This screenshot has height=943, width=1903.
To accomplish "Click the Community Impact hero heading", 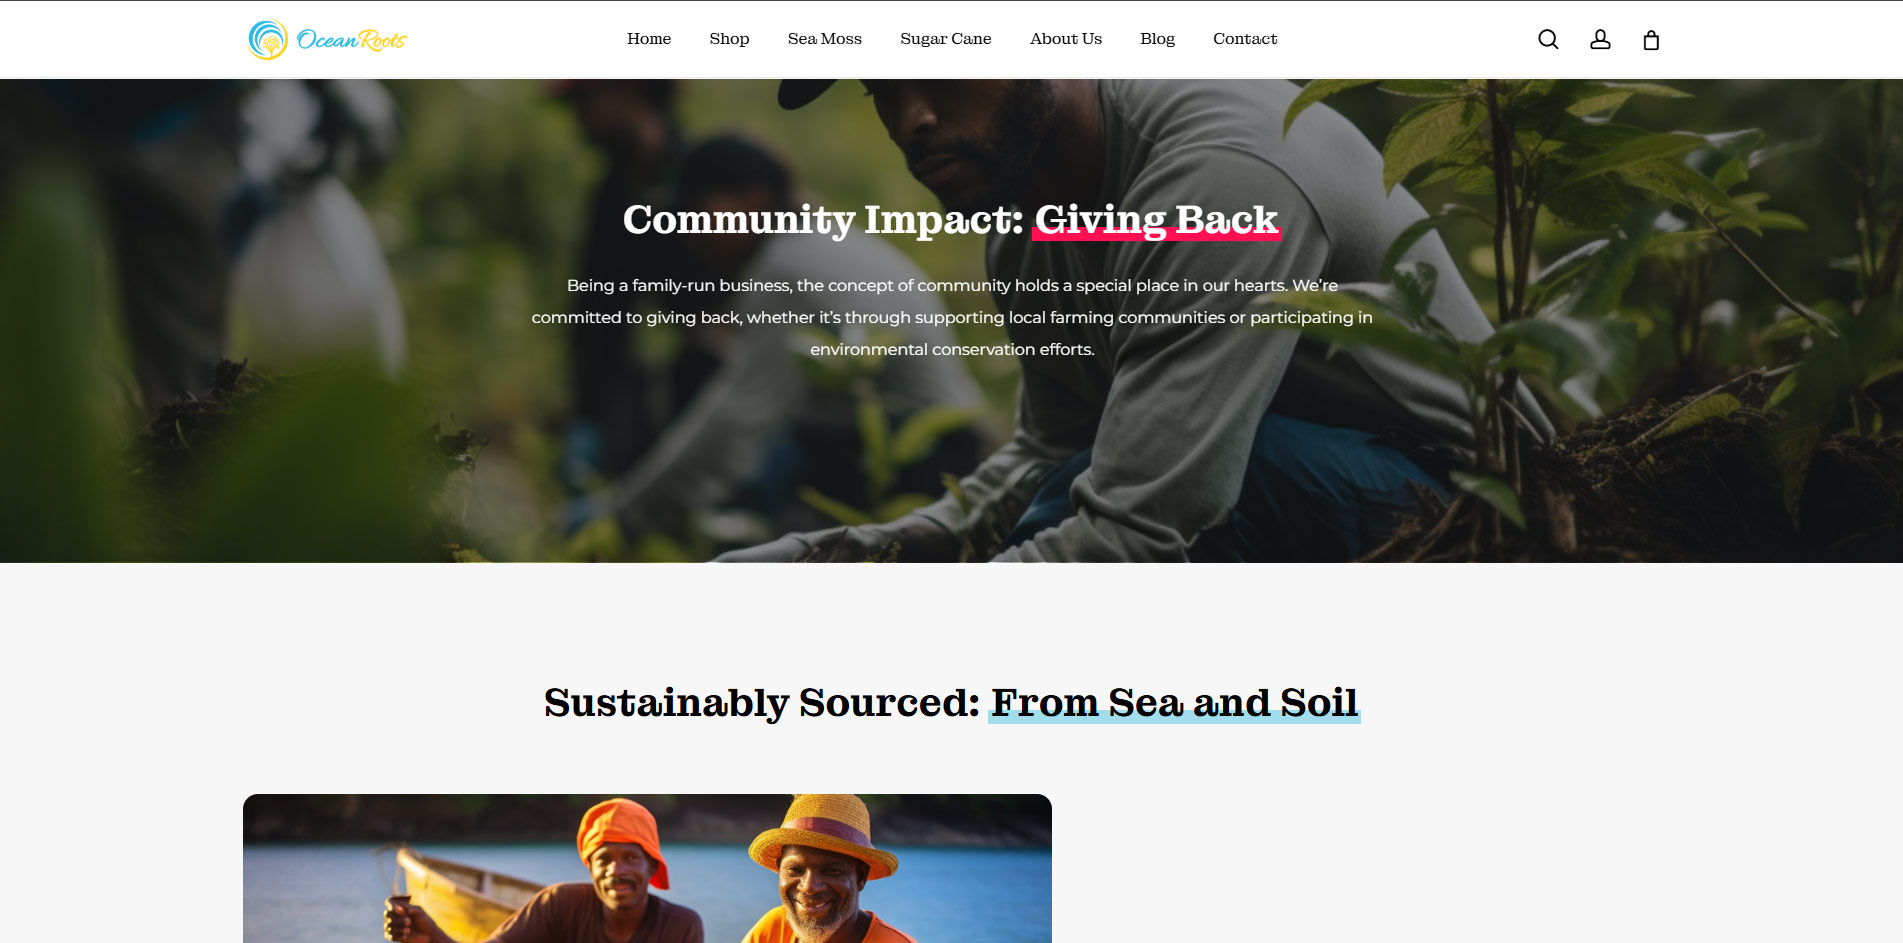I will 951,220.
